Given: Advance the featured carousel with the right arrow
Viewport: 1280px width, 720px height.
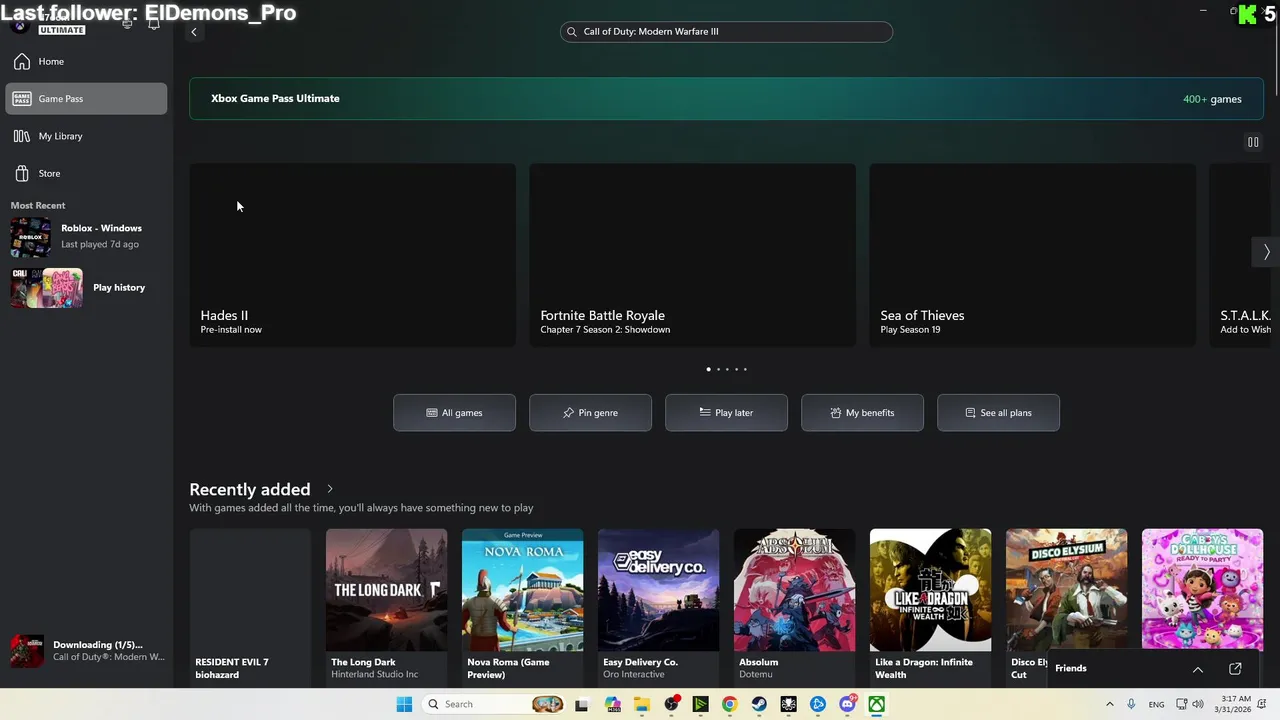Looking at the screenshot, I should [x=1266, y=252].
